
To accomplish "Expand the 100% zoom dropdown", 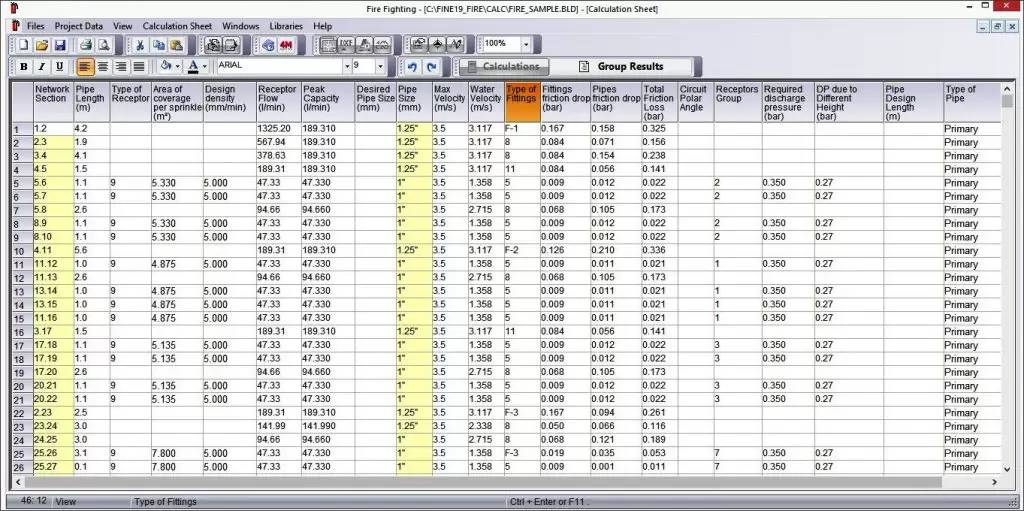I will 525,45.
